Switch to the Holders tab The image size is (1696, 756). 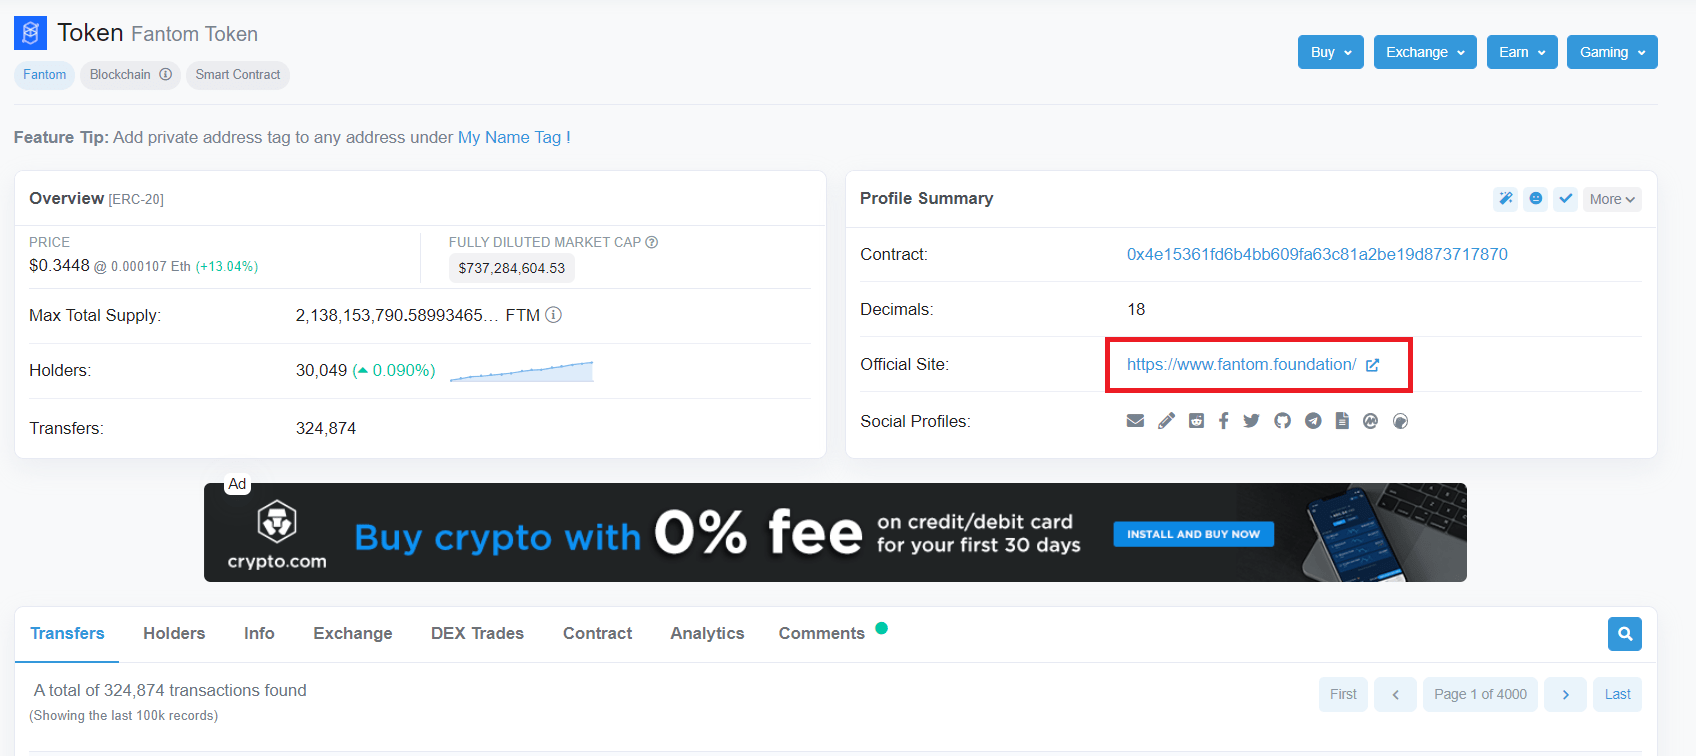pos(174,633)
